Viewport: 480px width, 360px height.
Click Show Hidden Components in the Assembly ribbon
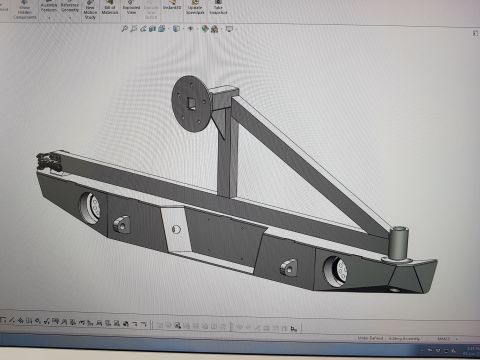(24, 10)
